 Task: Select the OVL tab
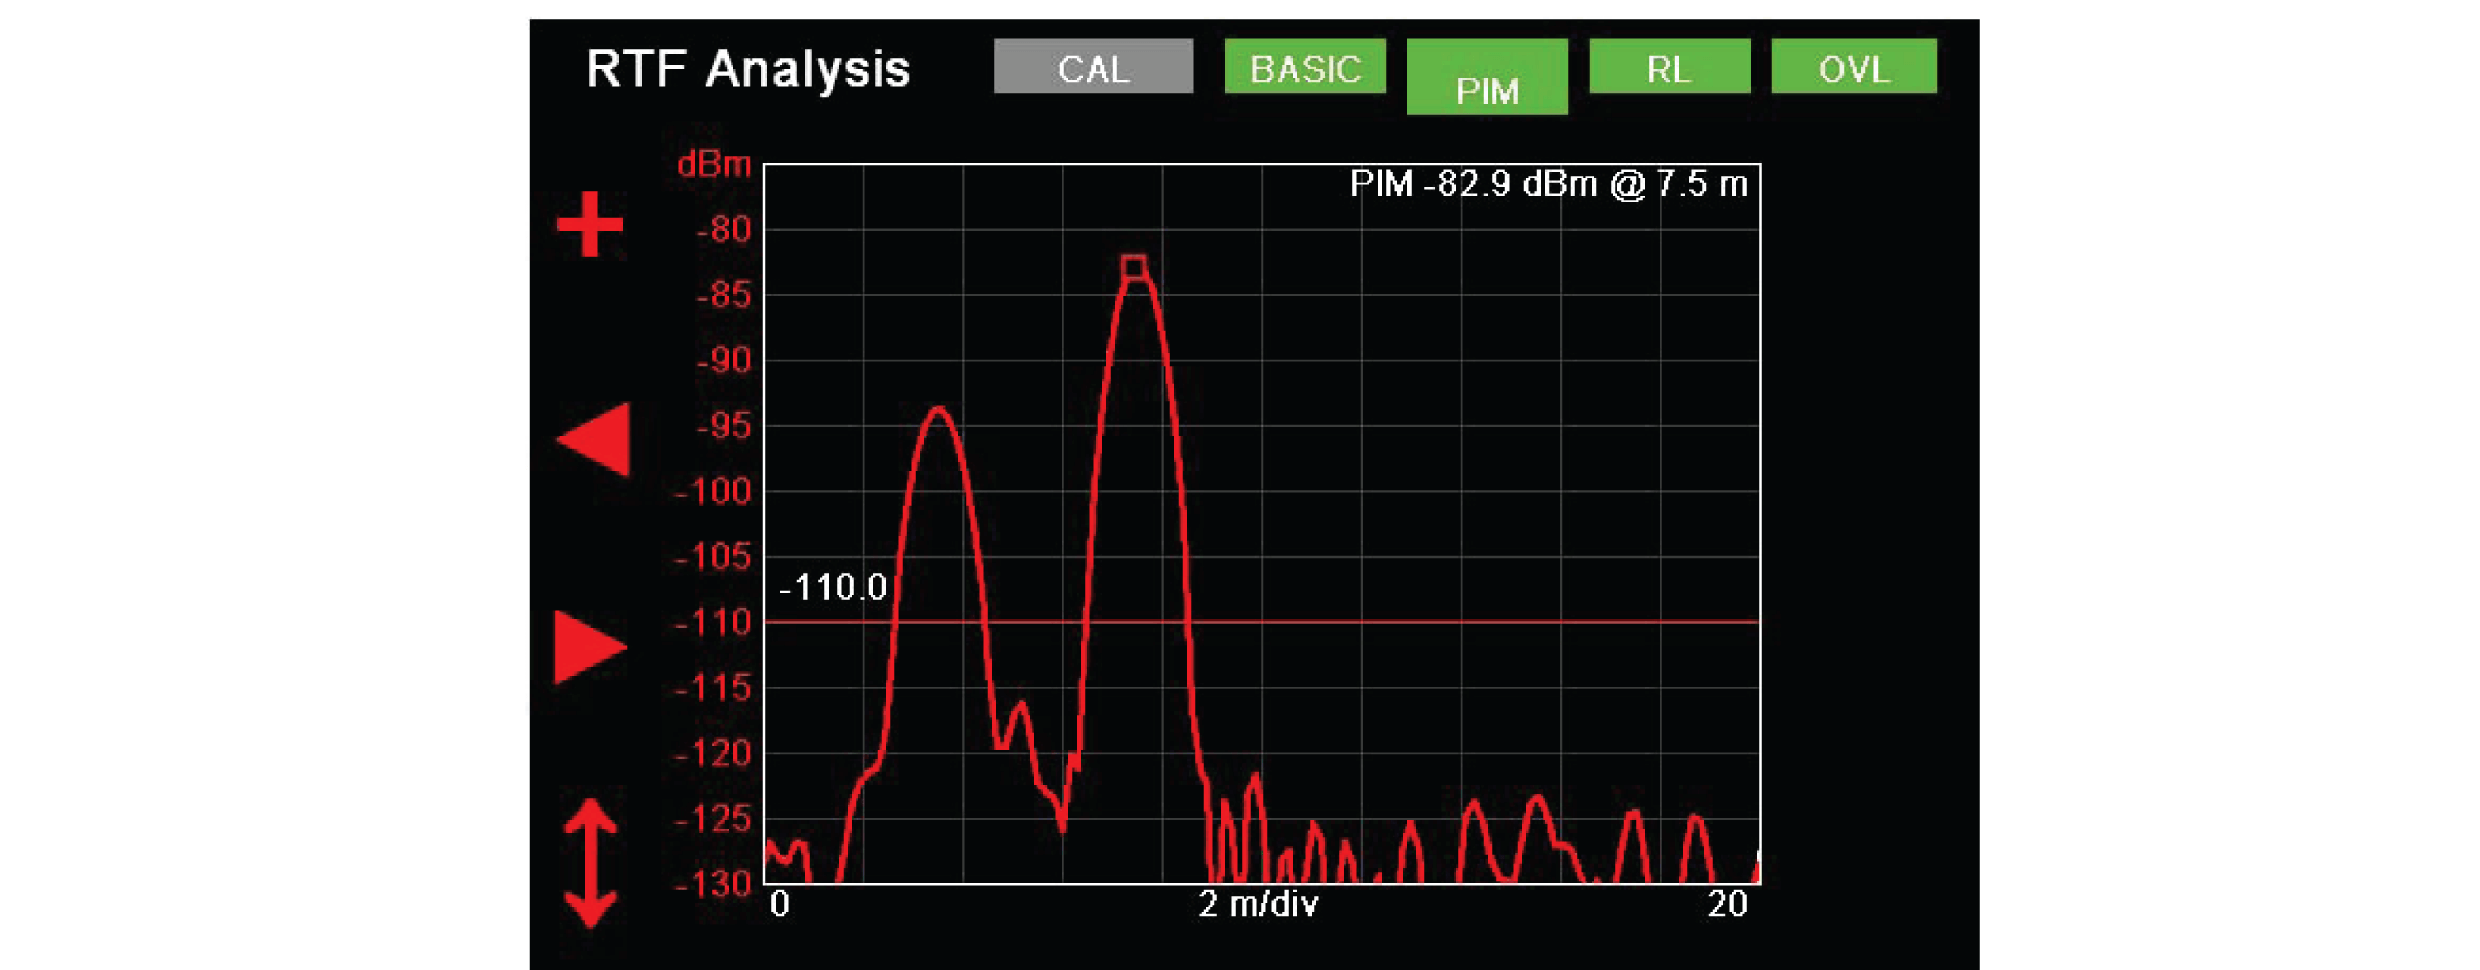click(1854, 66)
